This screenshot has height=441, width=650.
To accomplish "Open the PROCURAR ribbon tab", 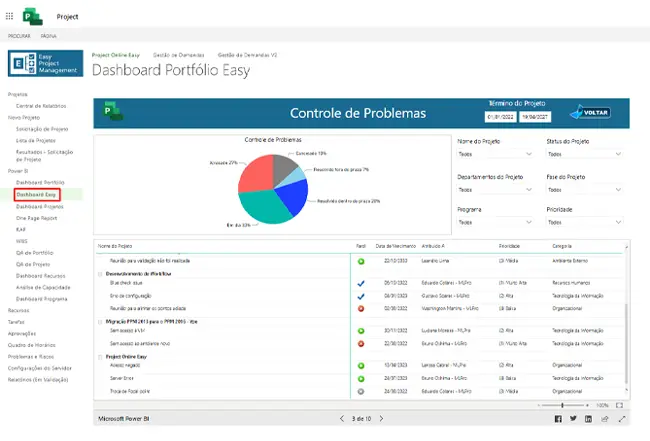I will point(19,36).
